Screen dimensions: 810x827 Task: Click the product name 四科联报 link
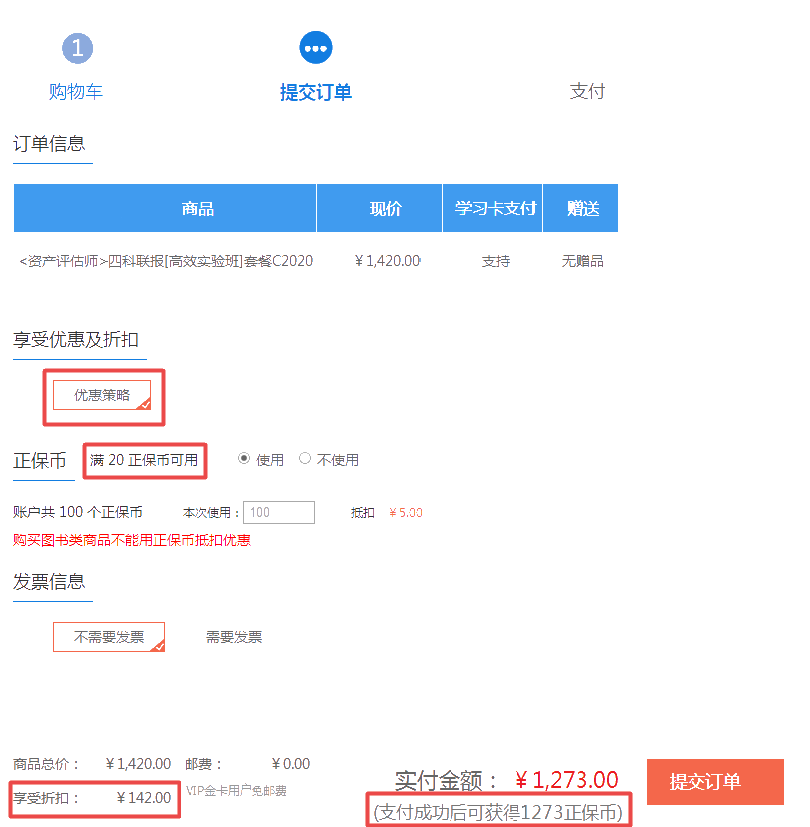click(x=165, y=259)
